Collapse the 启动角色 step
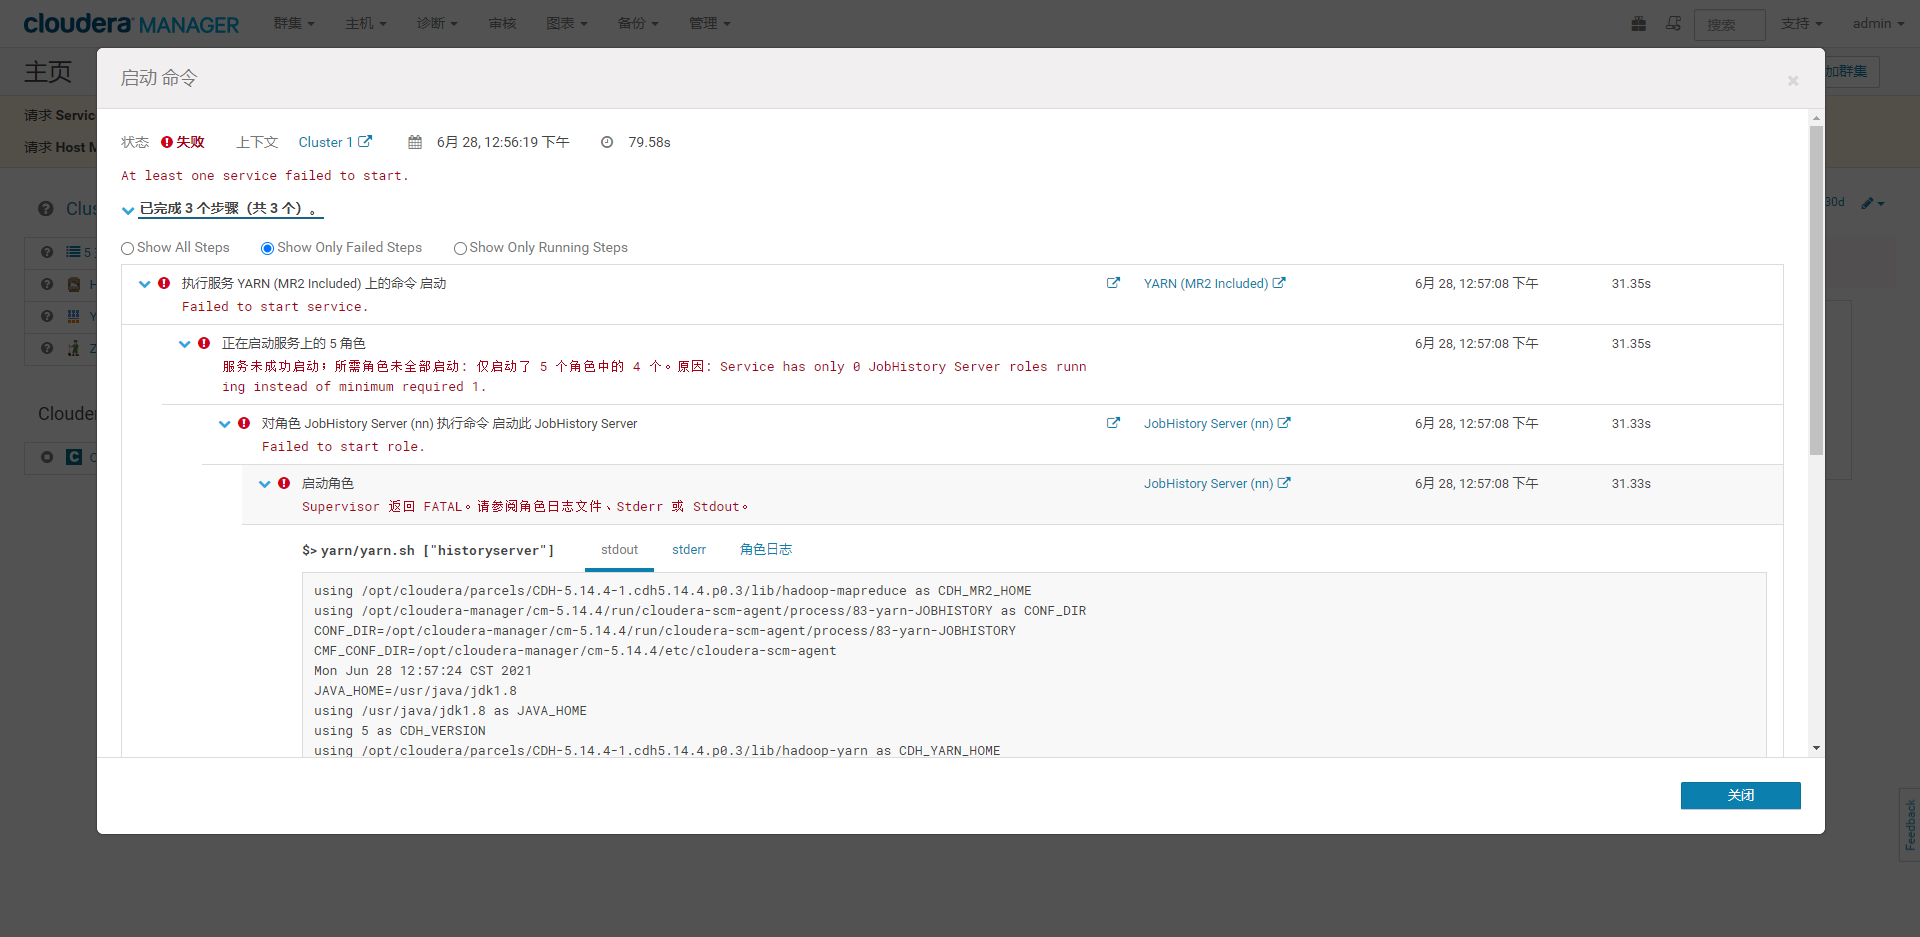Screen dimensions: 1920x937 point(265,484)
